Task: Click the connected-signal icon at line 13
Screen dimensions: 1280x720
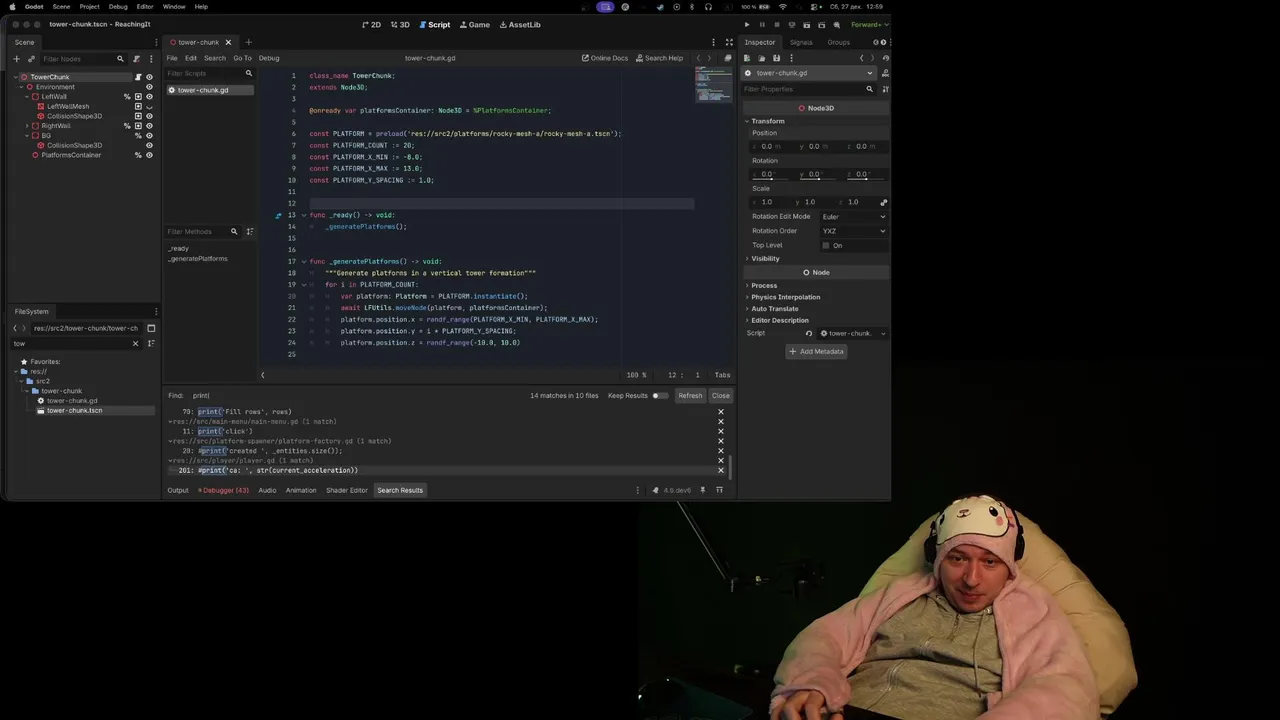Action: coord(279,215)
